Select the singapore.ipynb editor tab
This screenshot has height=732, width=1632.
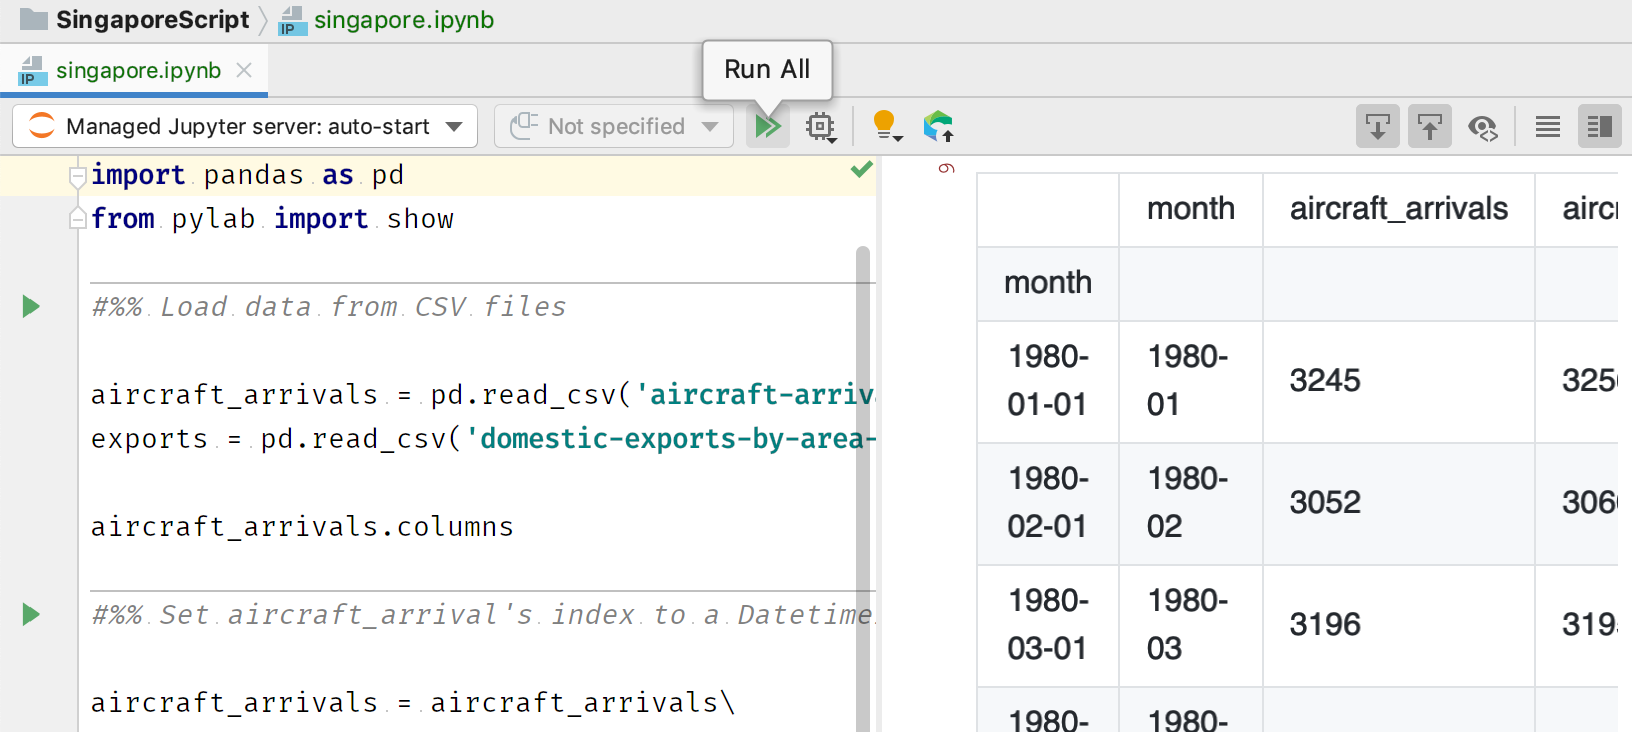[138, 71]
